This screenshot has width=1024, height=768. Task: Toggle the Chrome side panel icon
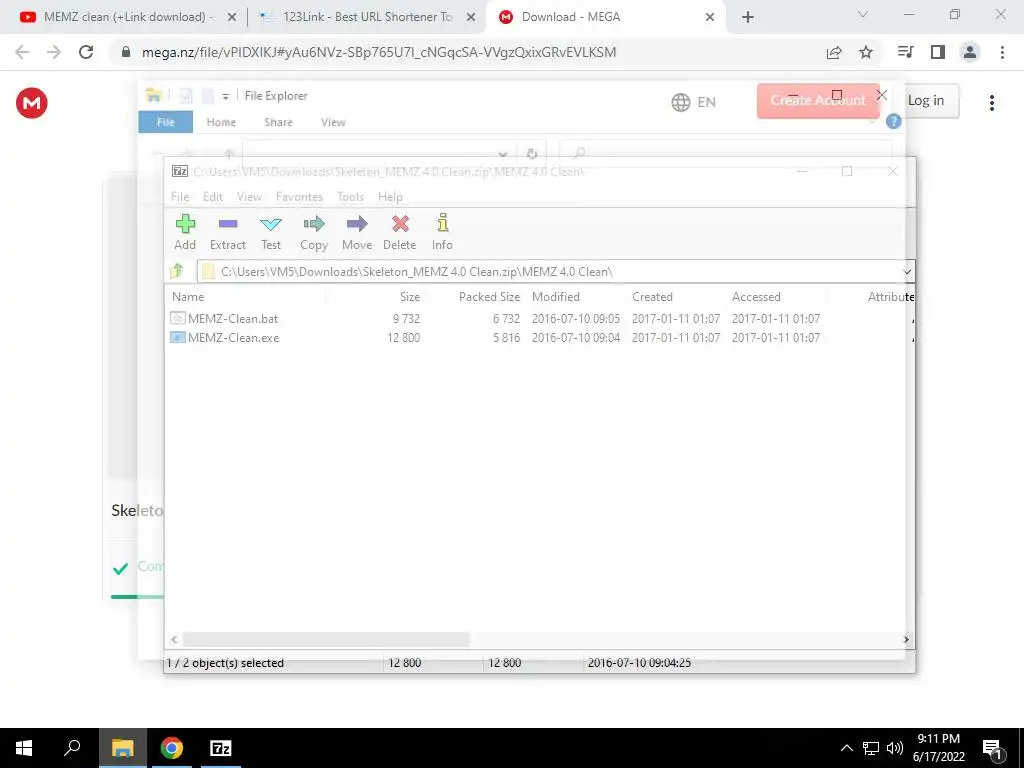938,52
